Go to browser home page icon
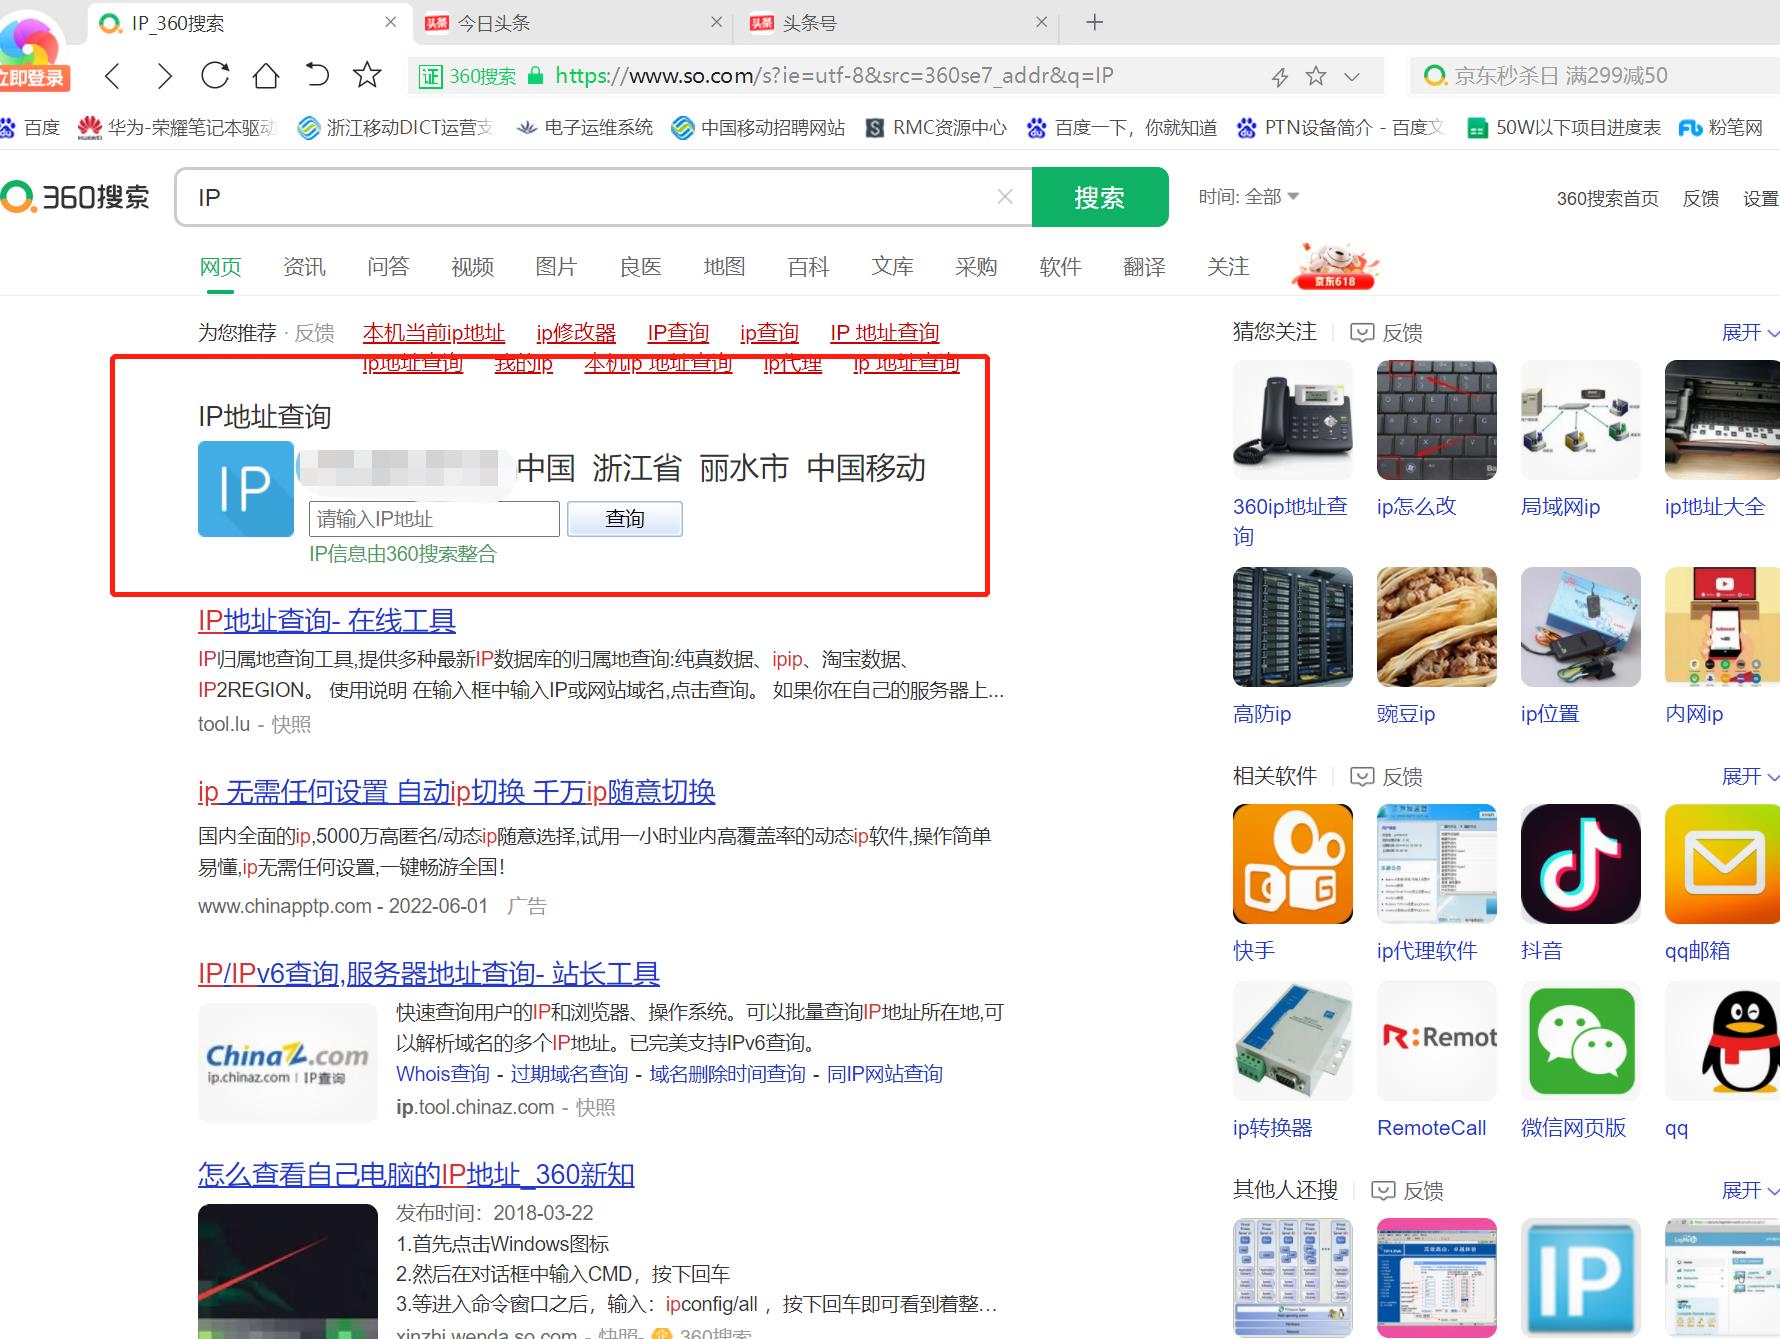Viewport: 1780px width, 1339px height. coord(266,76)
